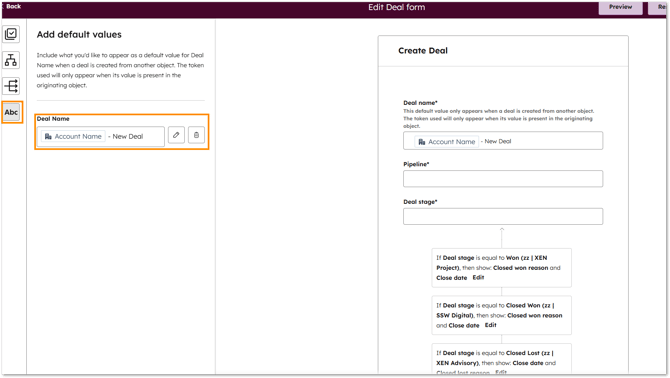Click the Preview button
The width and height of the screenshot is (670, 378).
[x=620, y=7]
